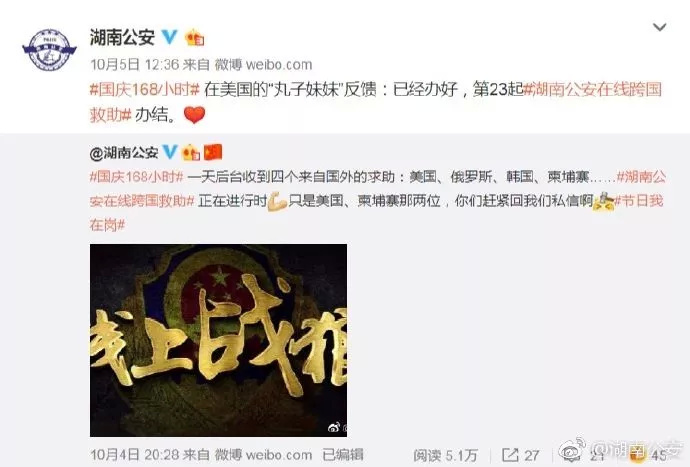Open the #国庆168小时# hashtag in the top post
The height and width of the screenshot is (467, 690).
(145, 90)
